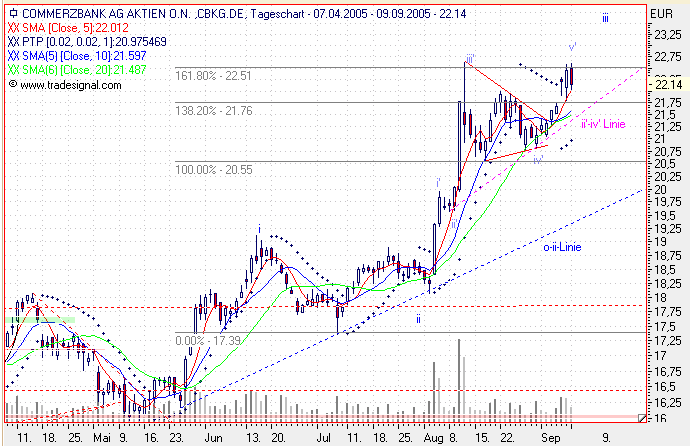The width and height of the screenshot is (690, 446).
Task: Click the 18,25 price axis label
Action: [x=668, y=284]
